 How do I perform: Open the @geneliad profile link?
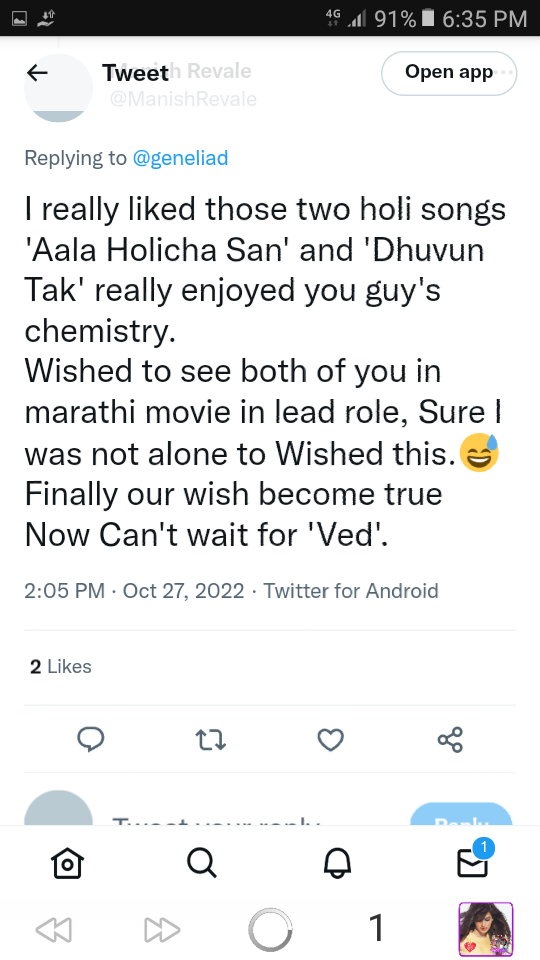[181, 158]
